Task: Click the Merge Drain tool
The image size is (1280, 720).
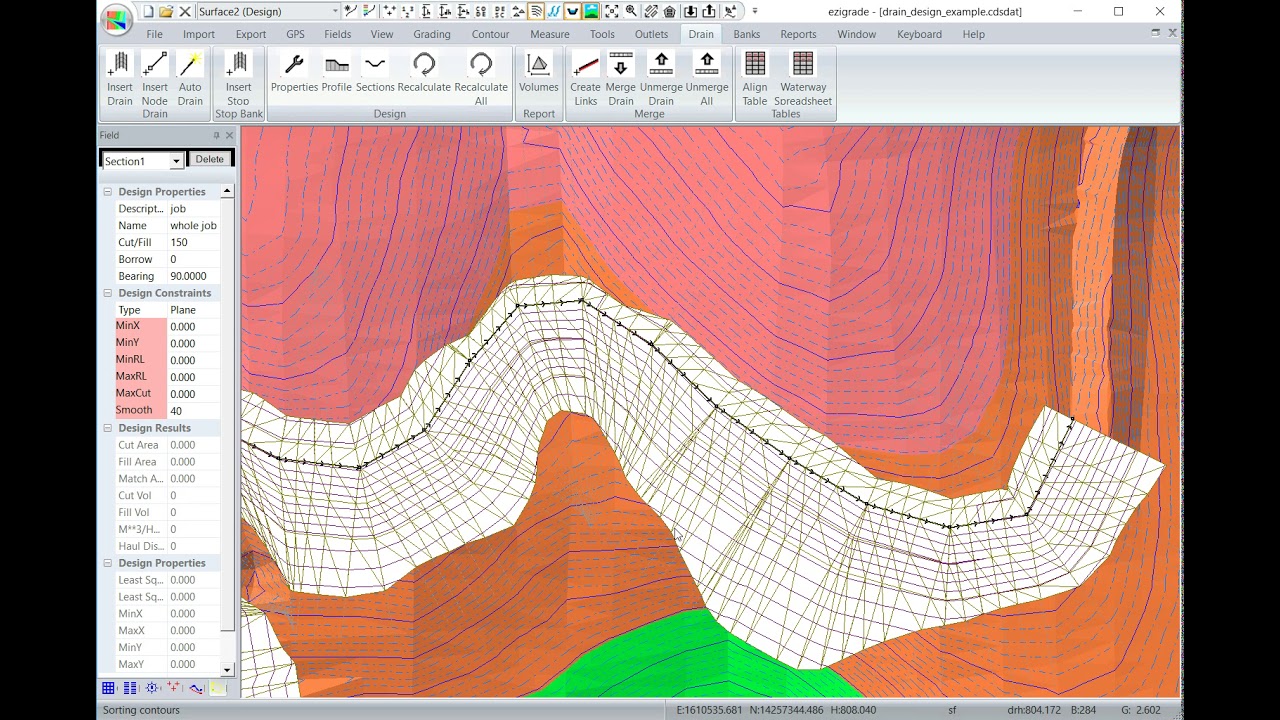Action: click(x=621, y=80)
